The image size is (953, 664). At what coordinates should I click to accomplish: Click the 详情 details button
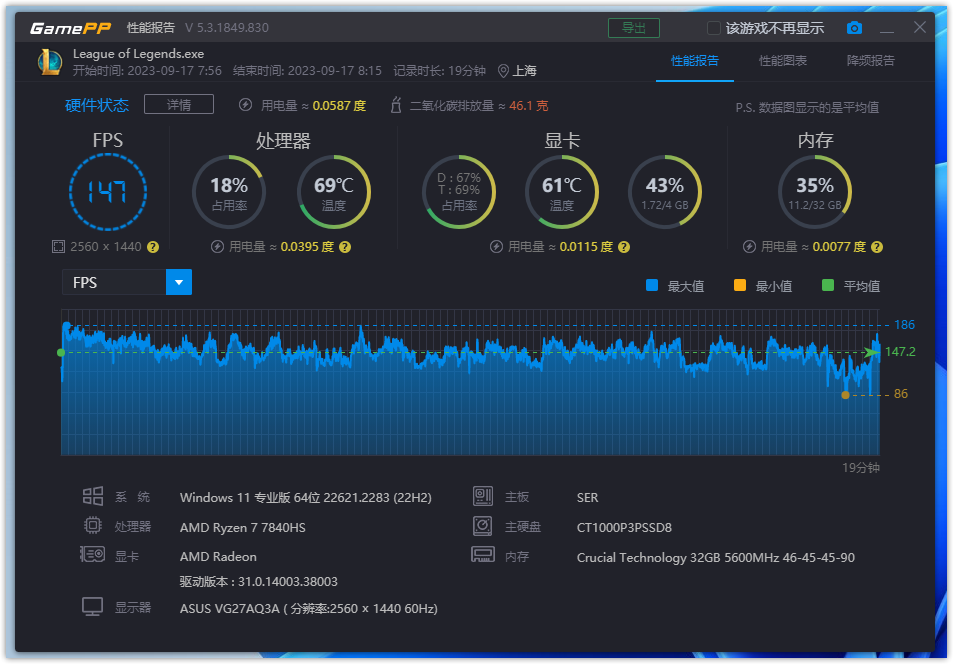[179, 105]
